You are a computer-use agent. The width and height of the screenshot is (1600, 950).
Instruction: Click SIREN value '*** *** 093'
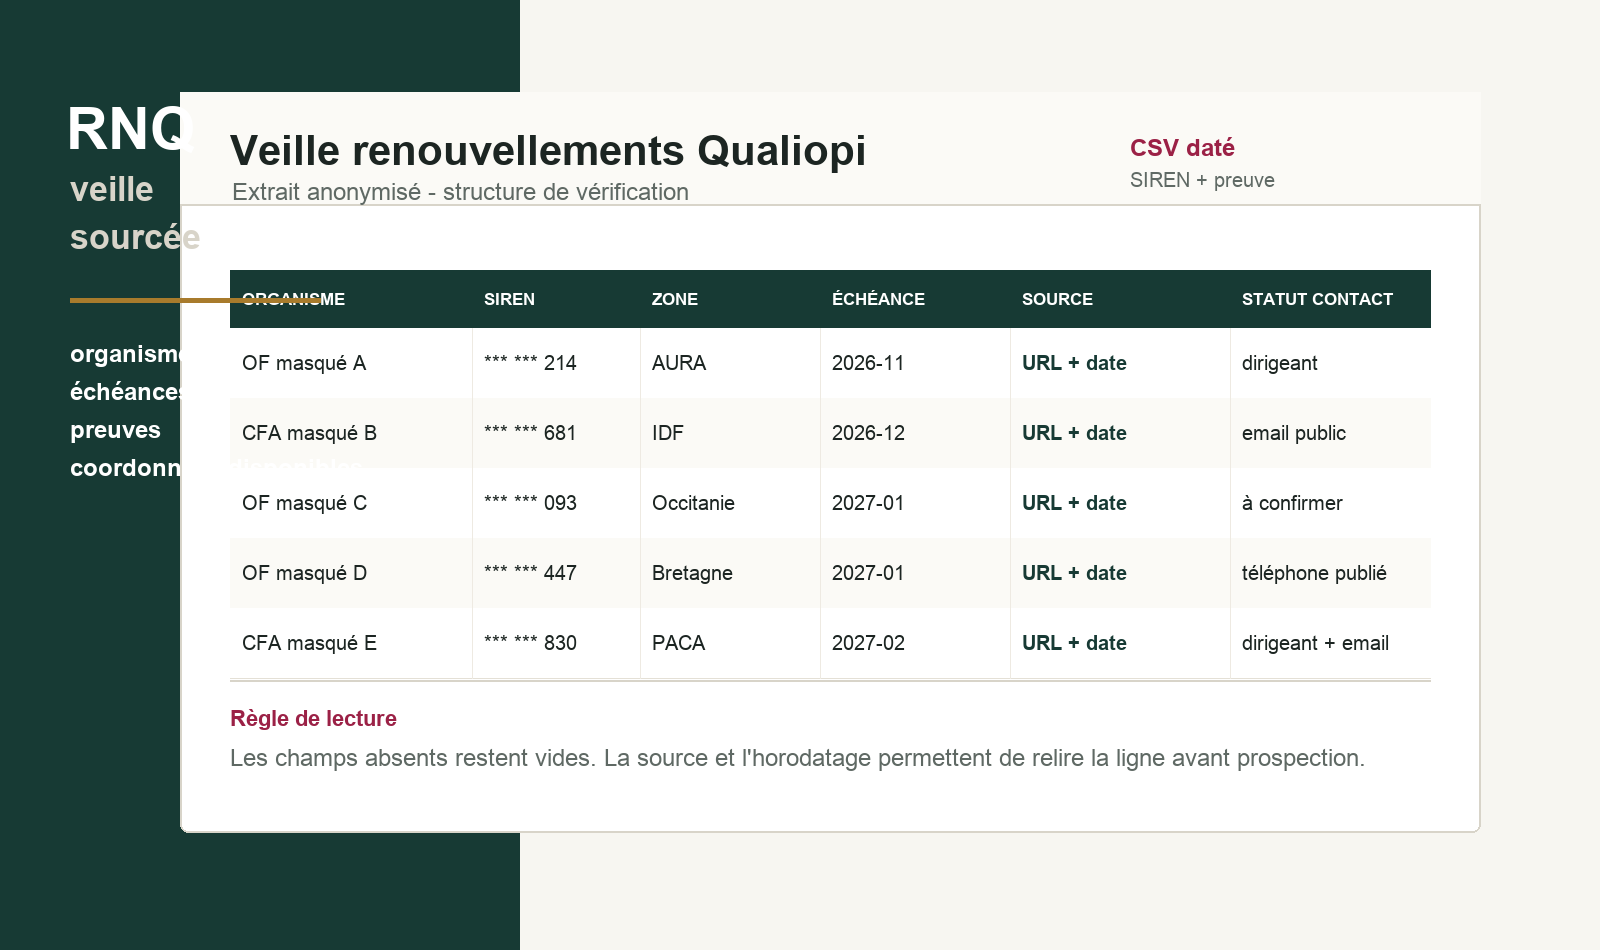[530, 503]
